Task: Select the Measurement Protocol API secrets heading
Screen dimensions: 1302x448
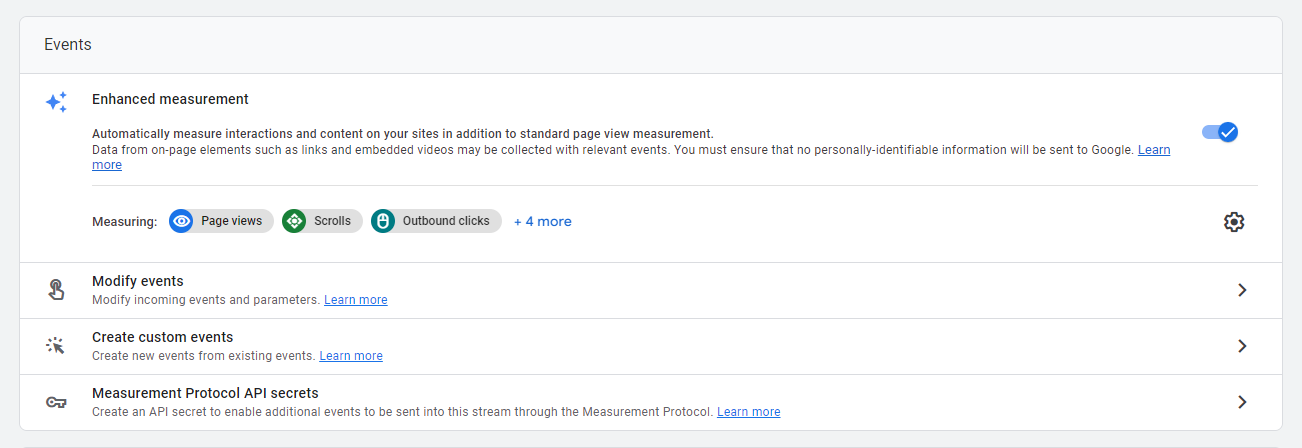Action: tap(205, 393)
